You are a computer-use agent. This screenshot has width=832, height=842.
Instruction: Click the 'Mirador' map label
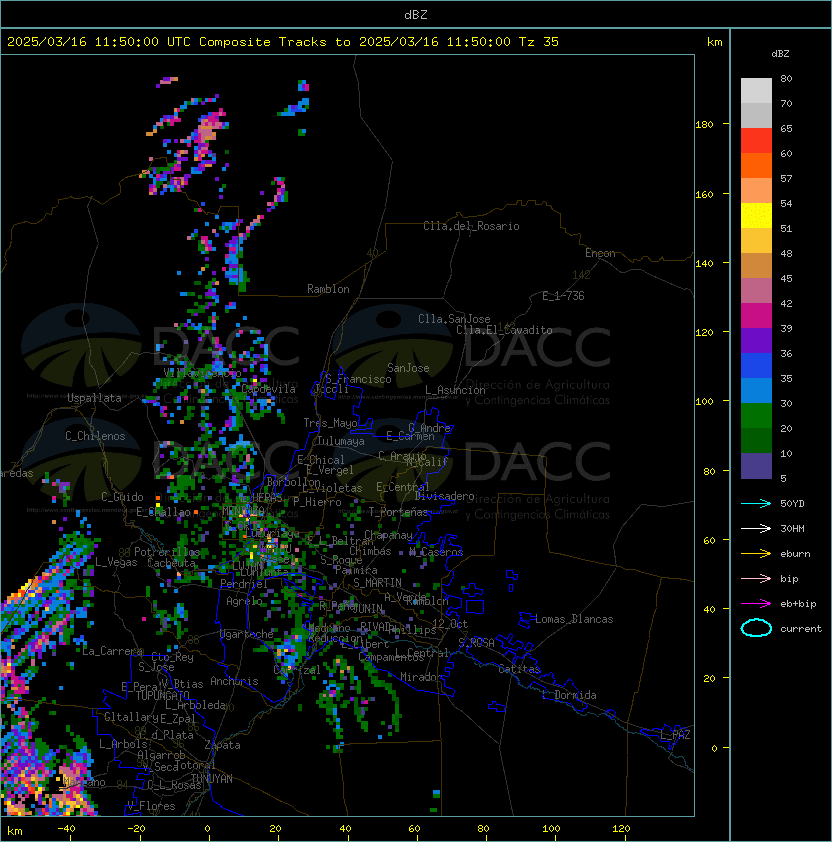[422, 677]
